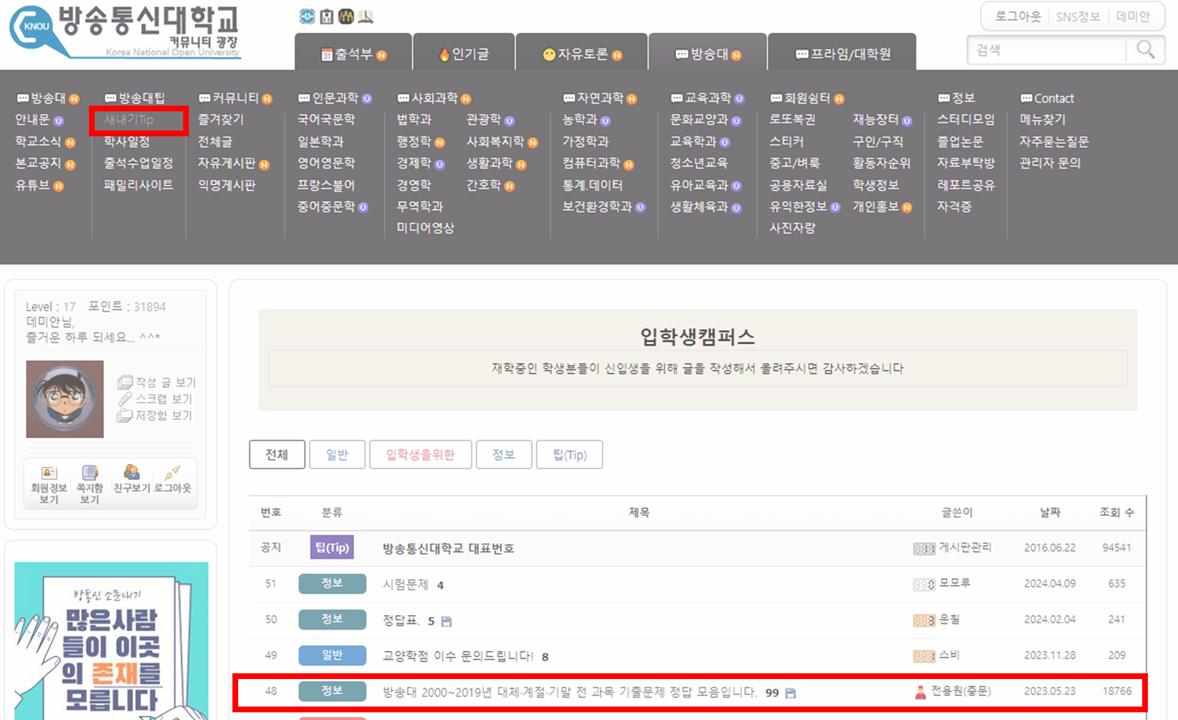This screenshot has width=1178, height=720.
Task: Open the 방송대 top tab
Action: click(x=708, y=53)
